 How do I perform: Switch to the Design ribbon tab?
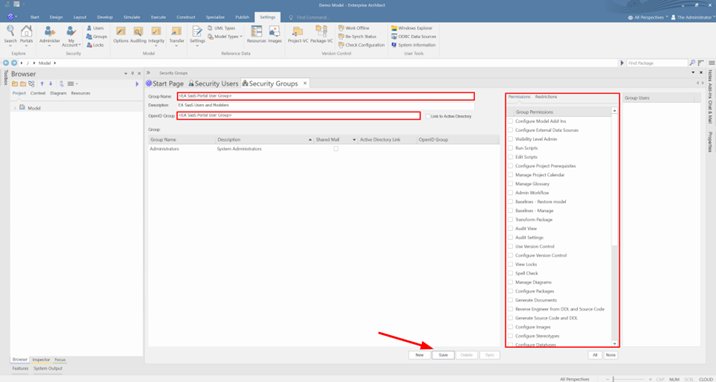pyautogui.click(x=56, y=17)
